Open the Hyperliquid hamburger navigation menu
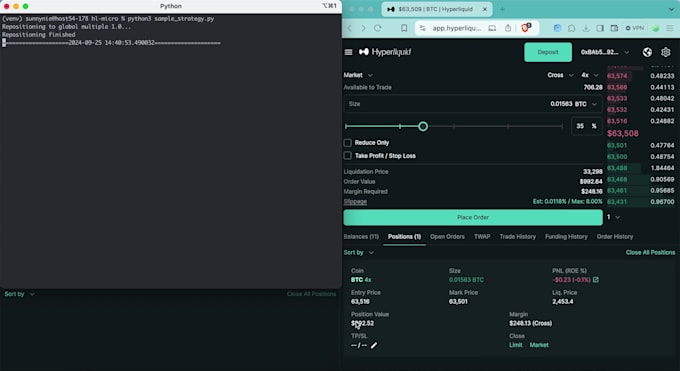Image resolution: width=680 pixels, height=371 pixels. coord(348,52)
